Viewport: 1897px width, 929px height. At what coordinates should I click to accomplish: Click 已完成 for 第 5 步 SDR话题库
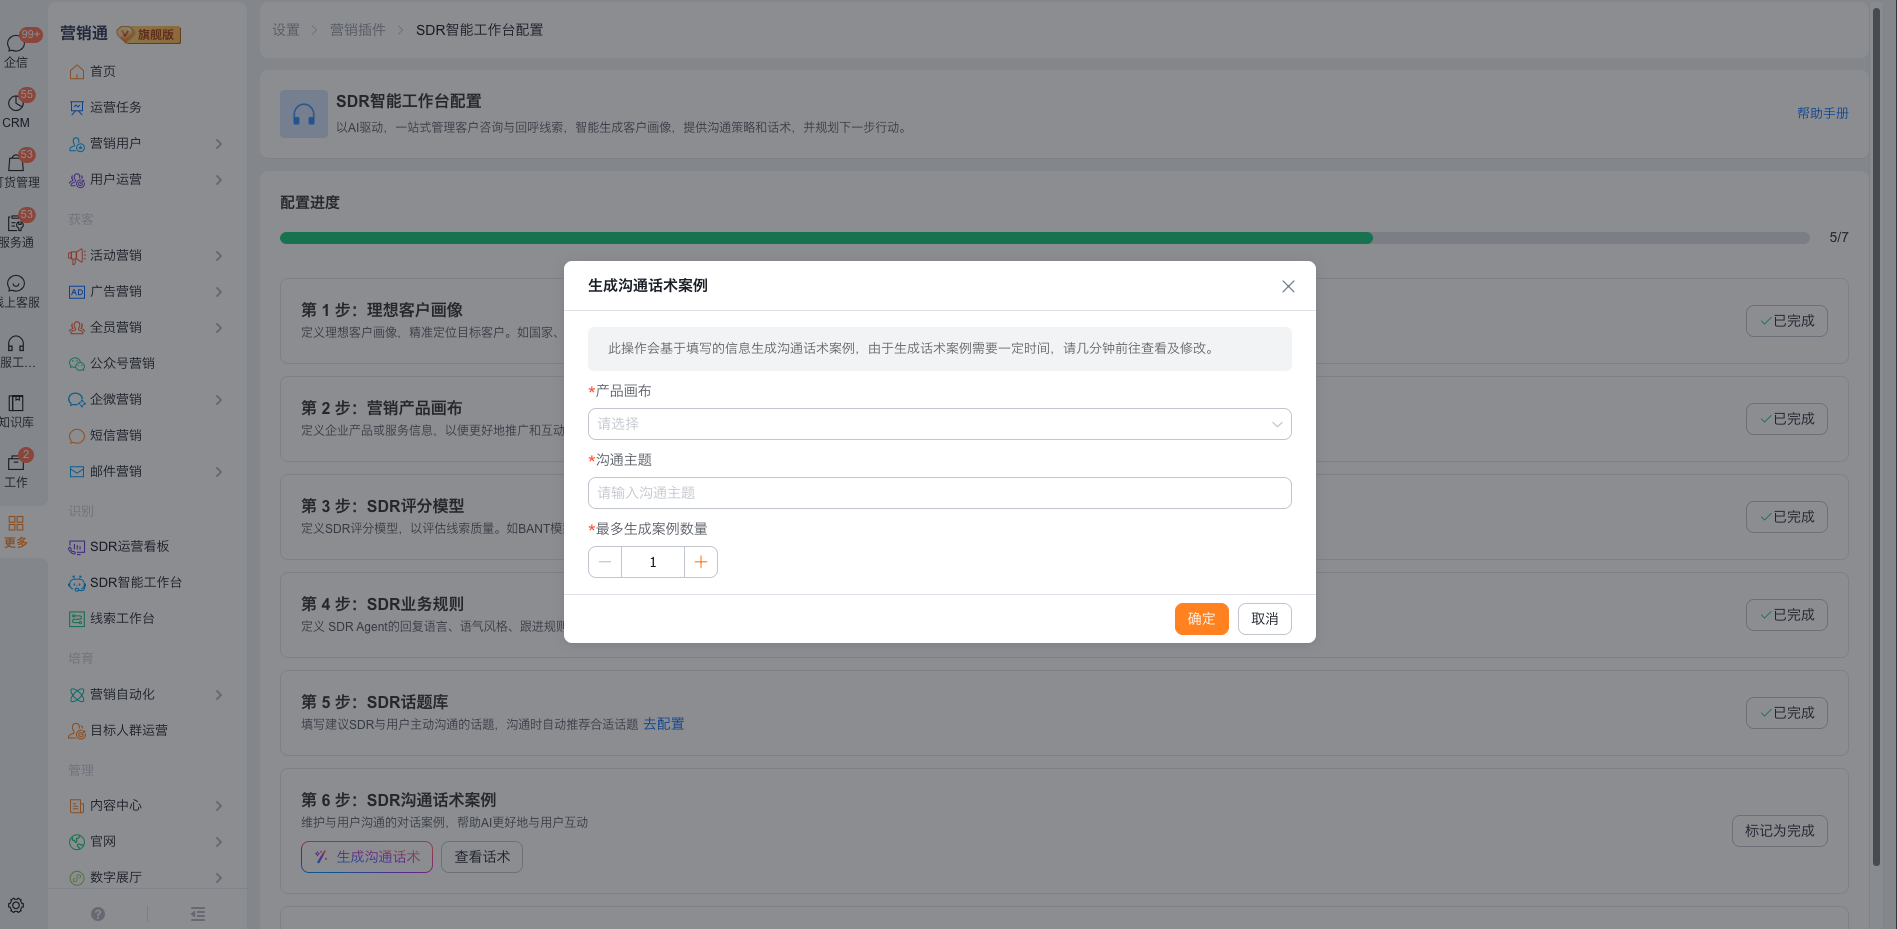1787,713
